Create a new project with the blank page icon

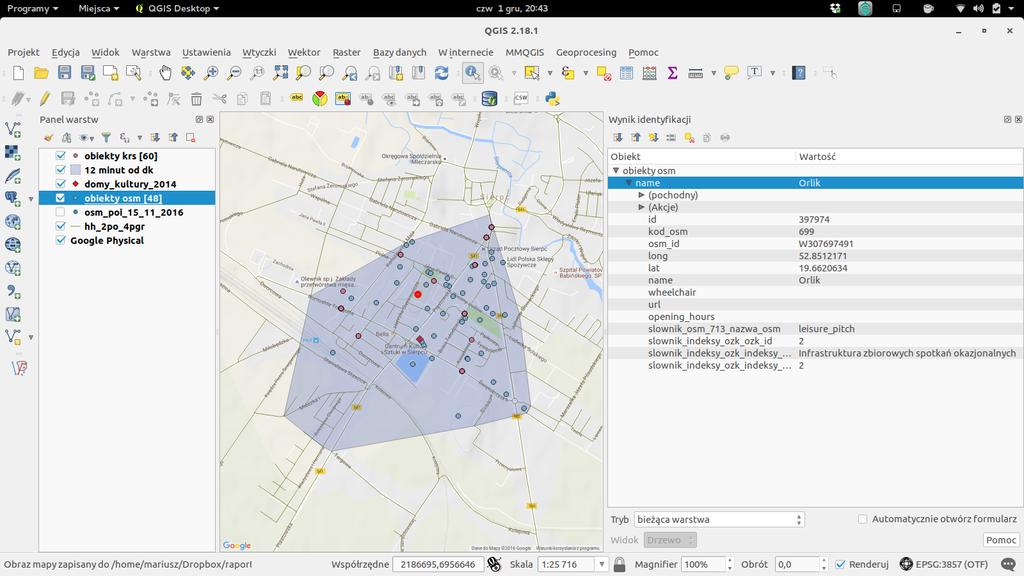(x=18, y=73)
